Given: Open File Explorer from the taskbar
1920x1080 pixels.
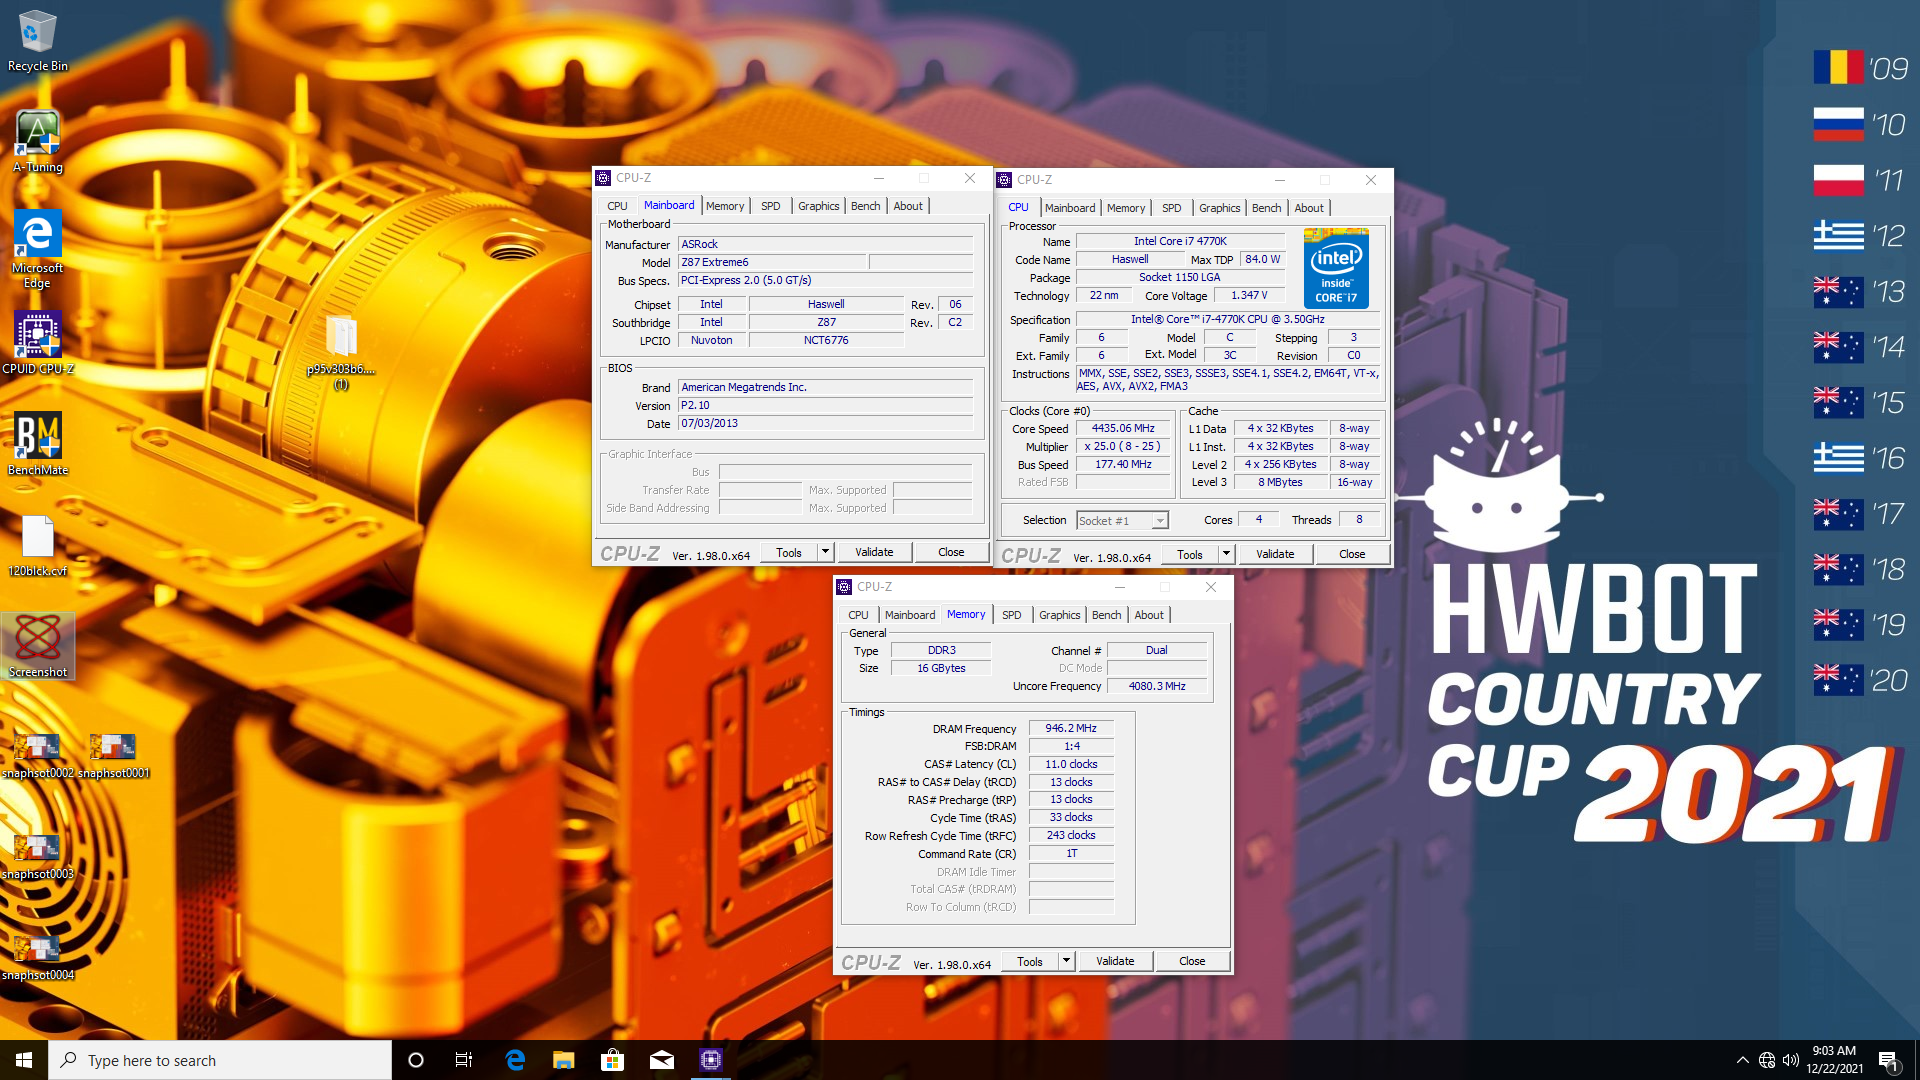Looking at the screenshot, I should click(x=564, y=1060).
